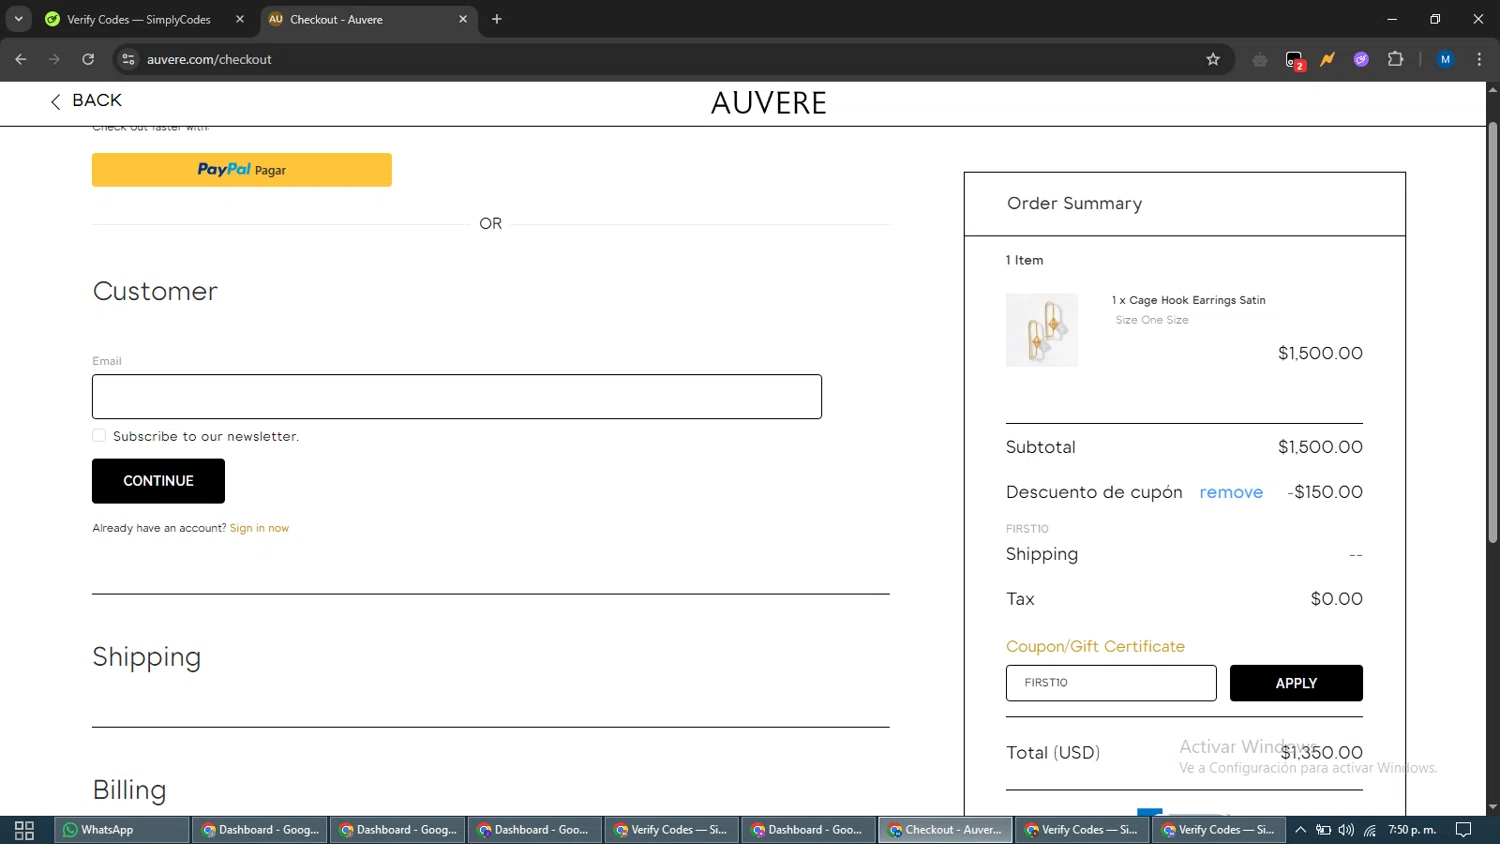Click the extension icon with red badge
This screenshot has width=1500, height=844.
point(1295,60)
